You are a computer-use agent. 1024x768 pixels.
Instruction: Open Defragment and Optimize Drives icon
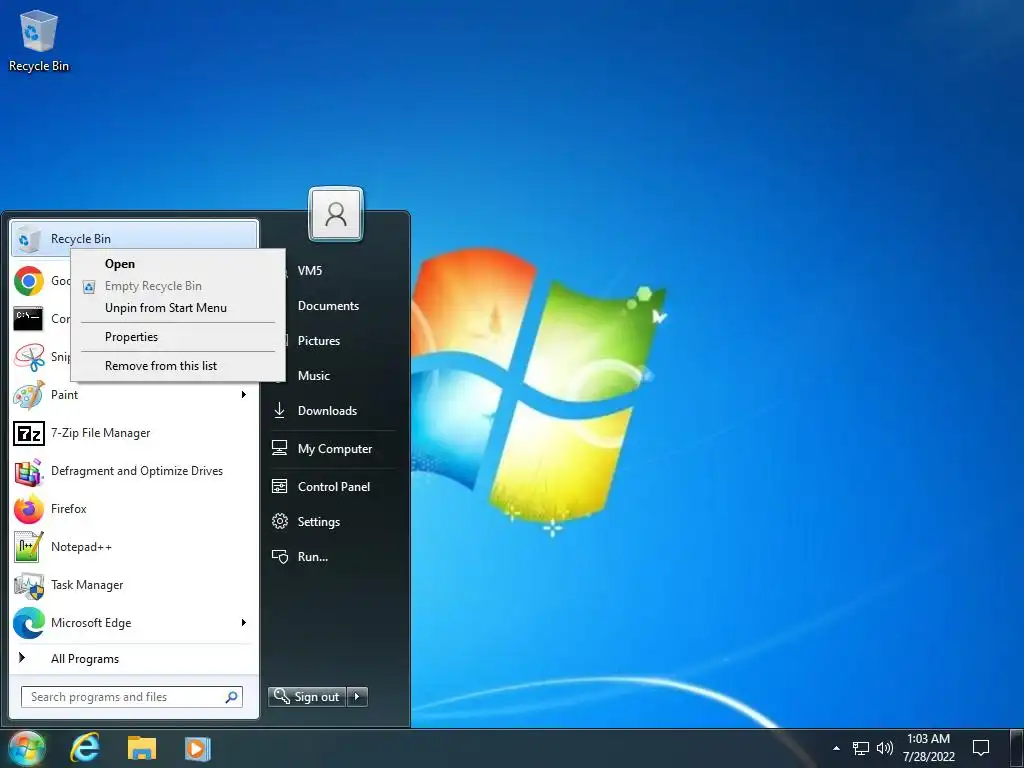29,471
